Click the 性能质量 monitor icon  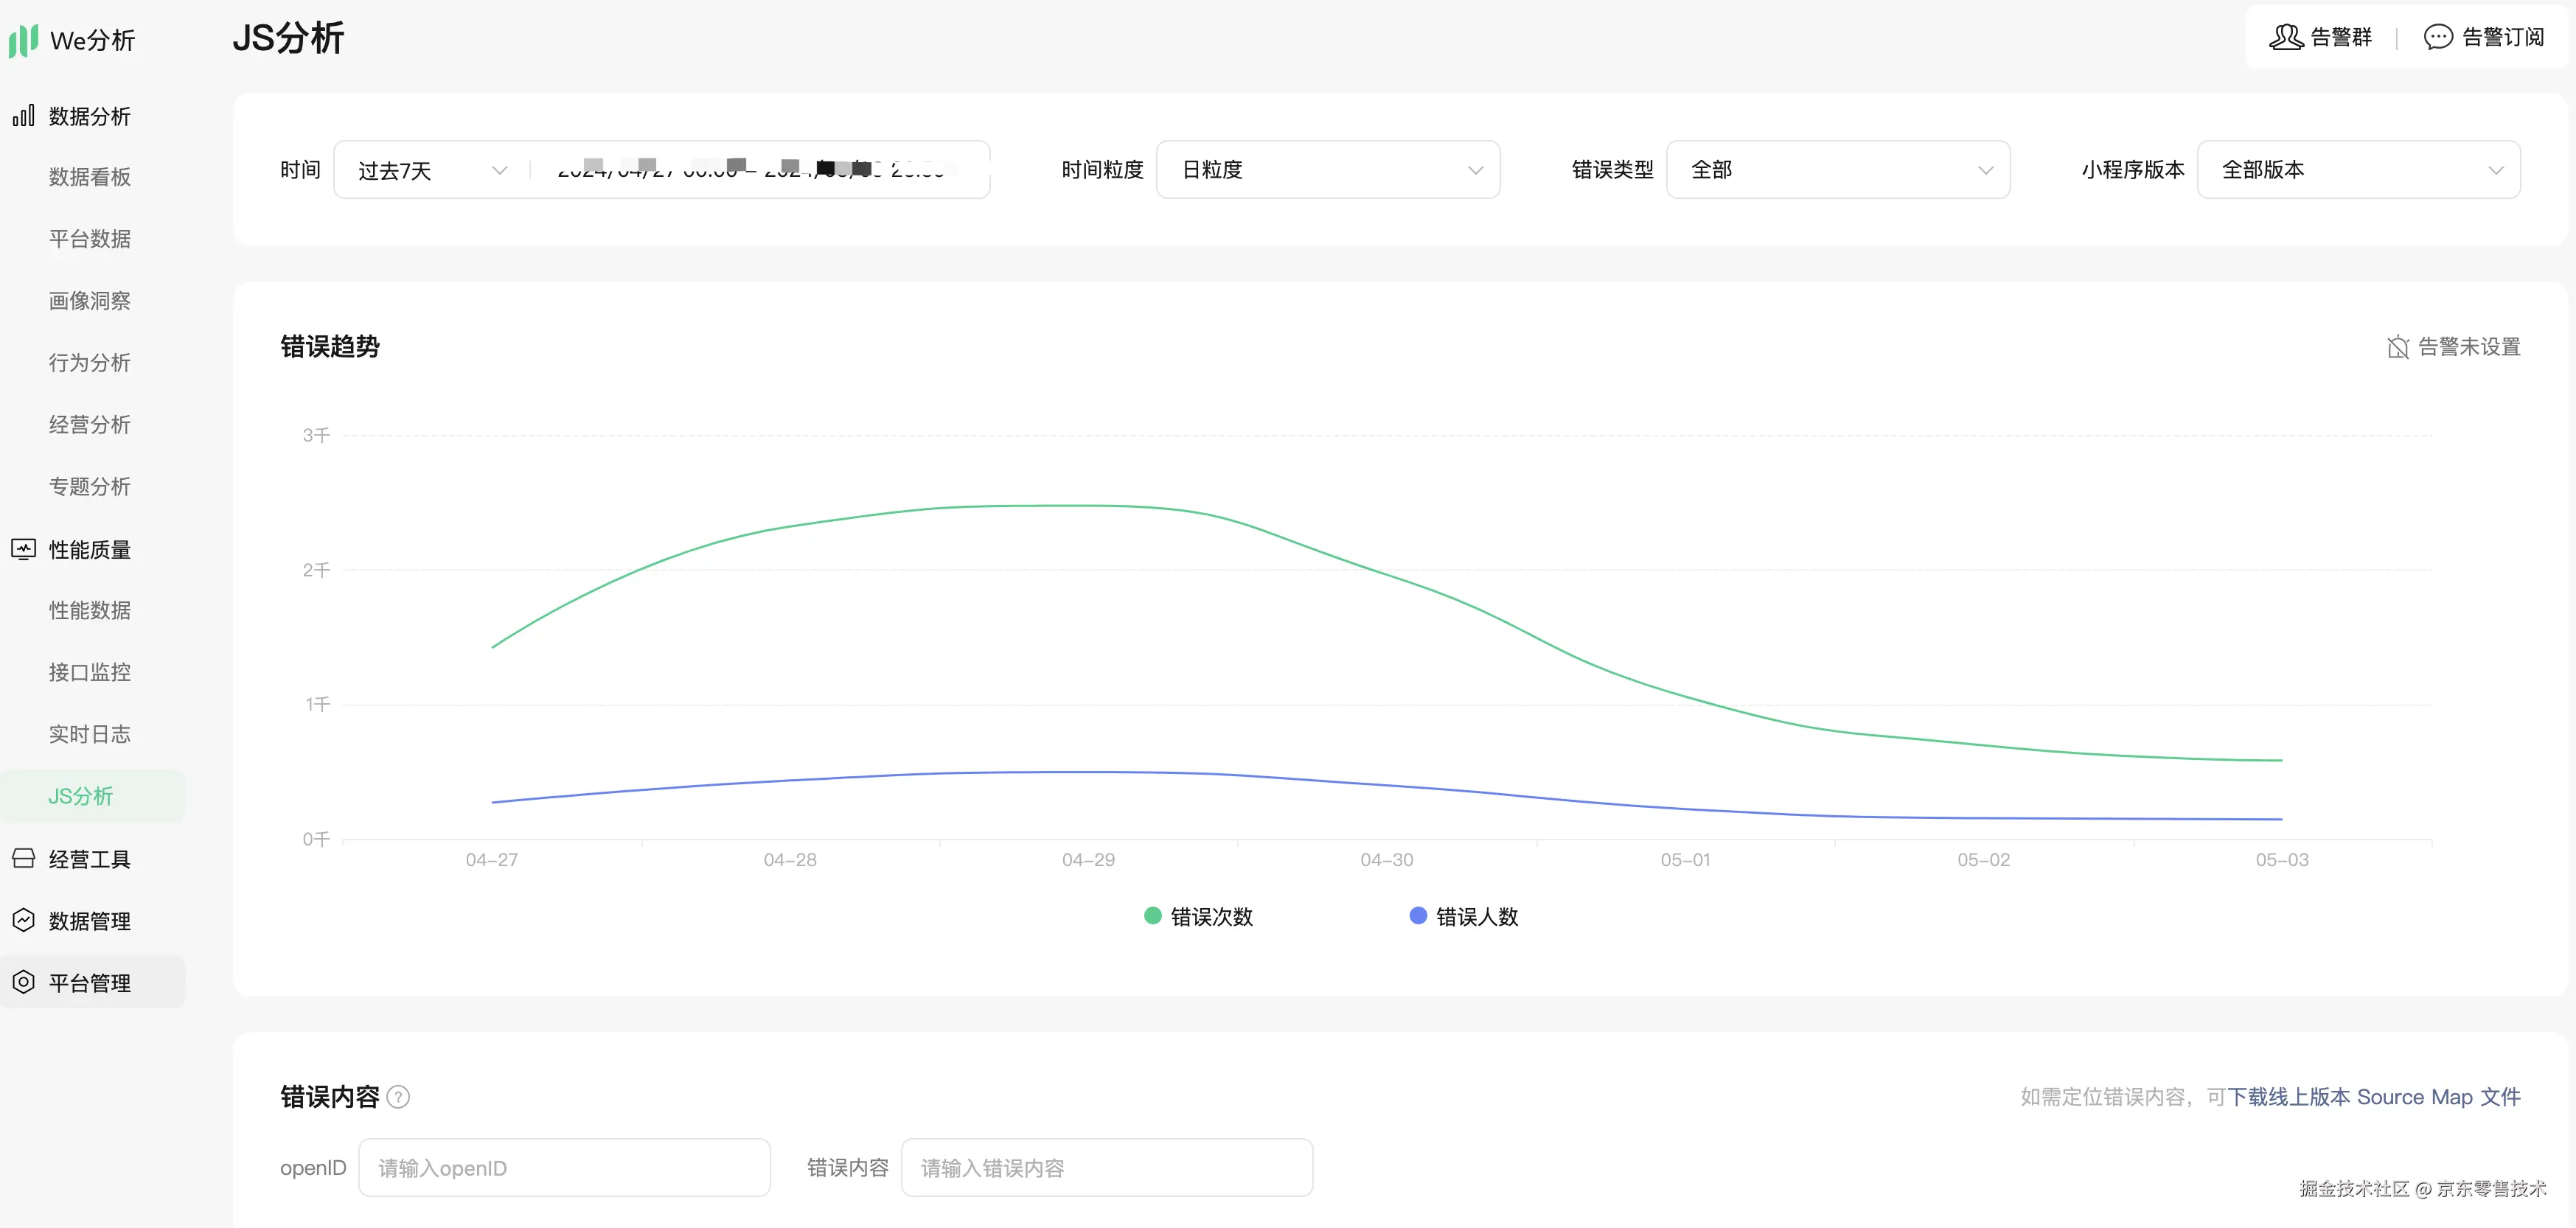[23, 549]
